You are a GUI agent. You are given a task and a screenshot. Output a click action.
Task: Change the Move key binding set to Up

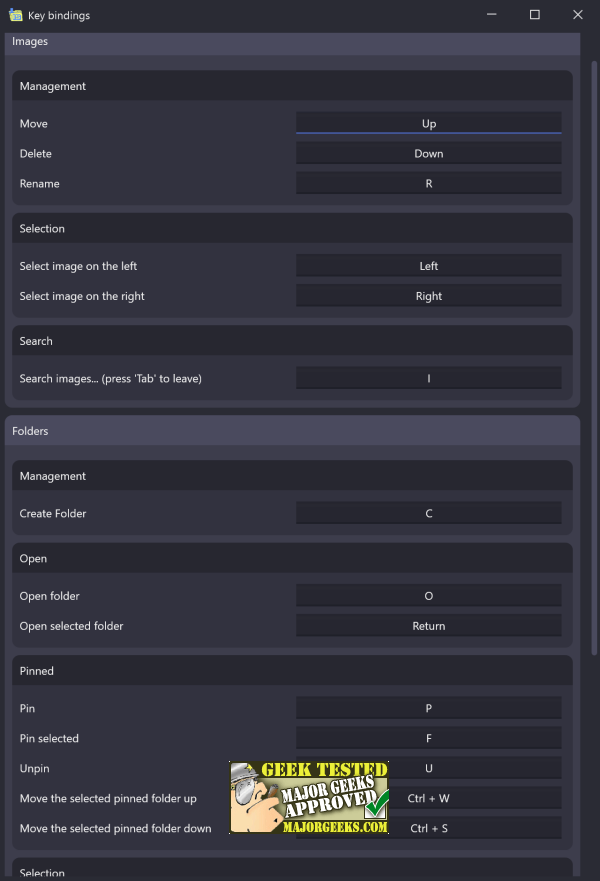pyautogui.click(x=428, y=122)
